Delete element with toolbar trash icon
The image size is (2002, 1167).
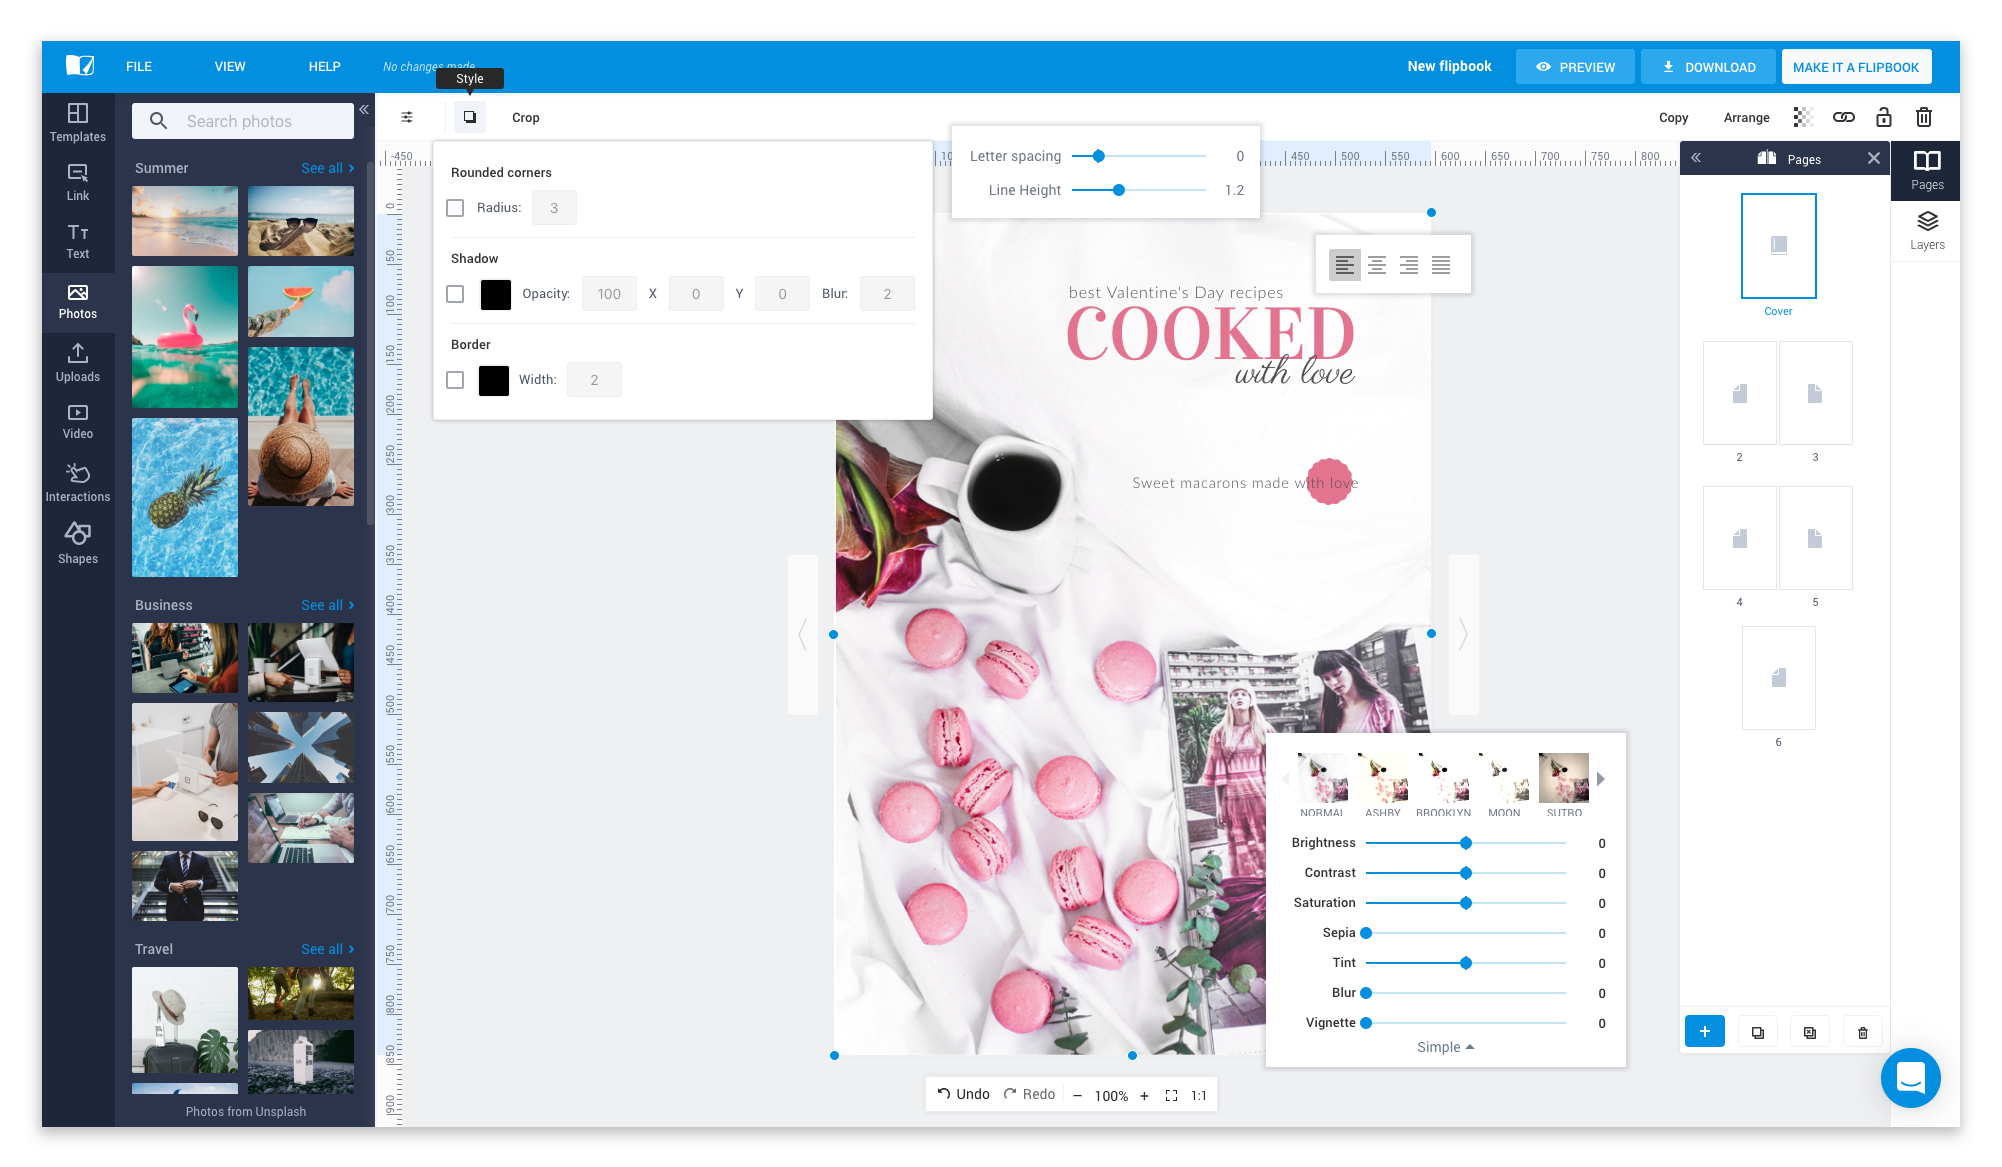pyautogui.click(x=1923, y=117)
